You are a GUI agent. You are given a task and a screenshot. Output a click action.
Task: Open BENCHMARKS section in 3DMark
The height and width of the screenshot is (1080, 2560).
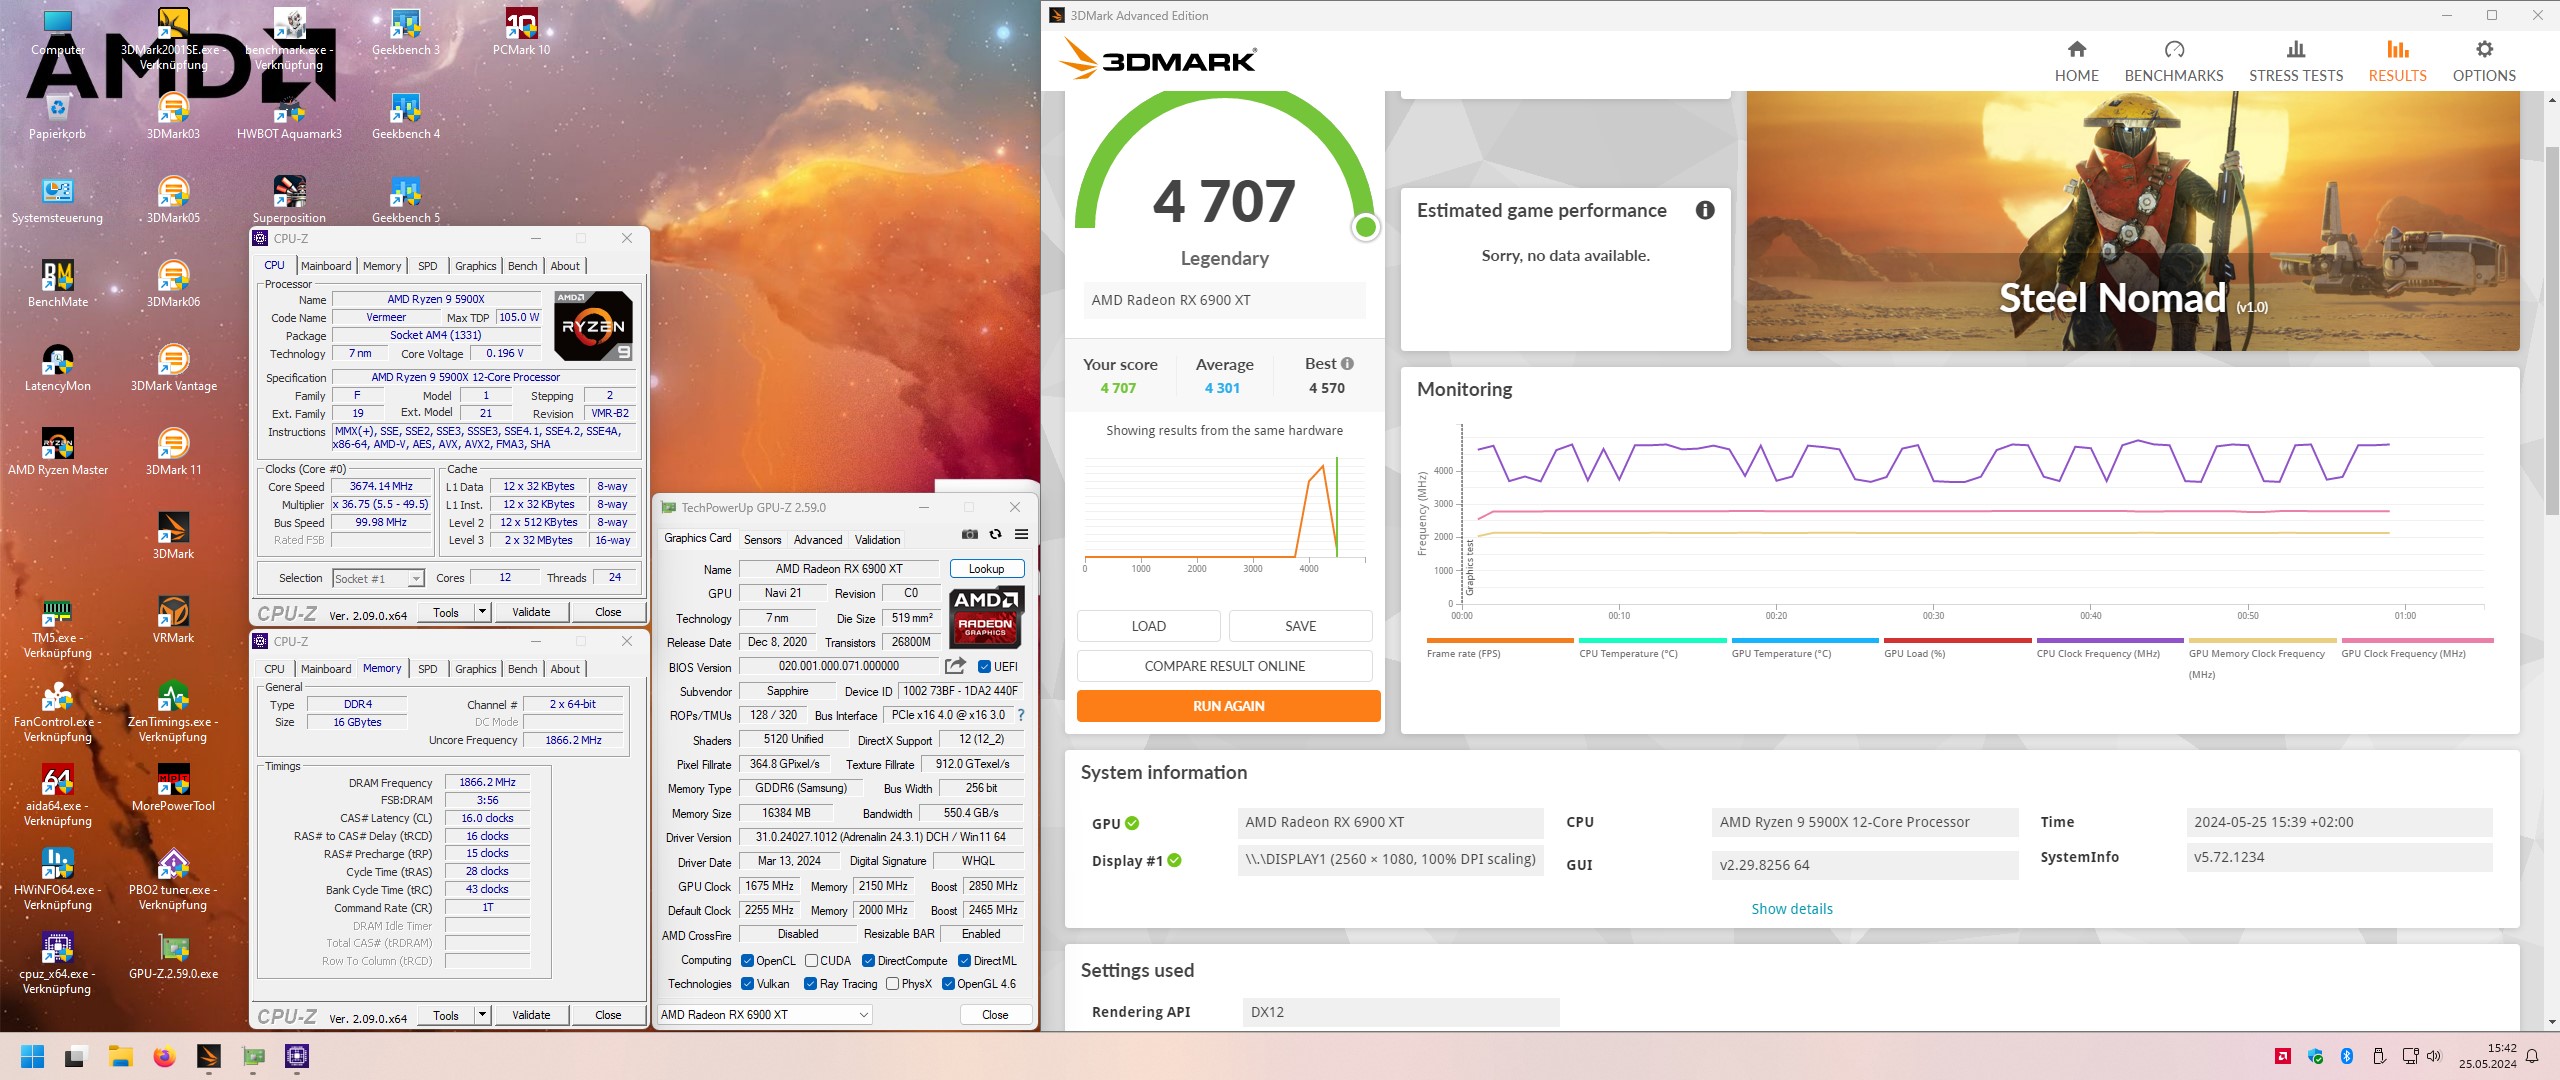pos(2173,62)
